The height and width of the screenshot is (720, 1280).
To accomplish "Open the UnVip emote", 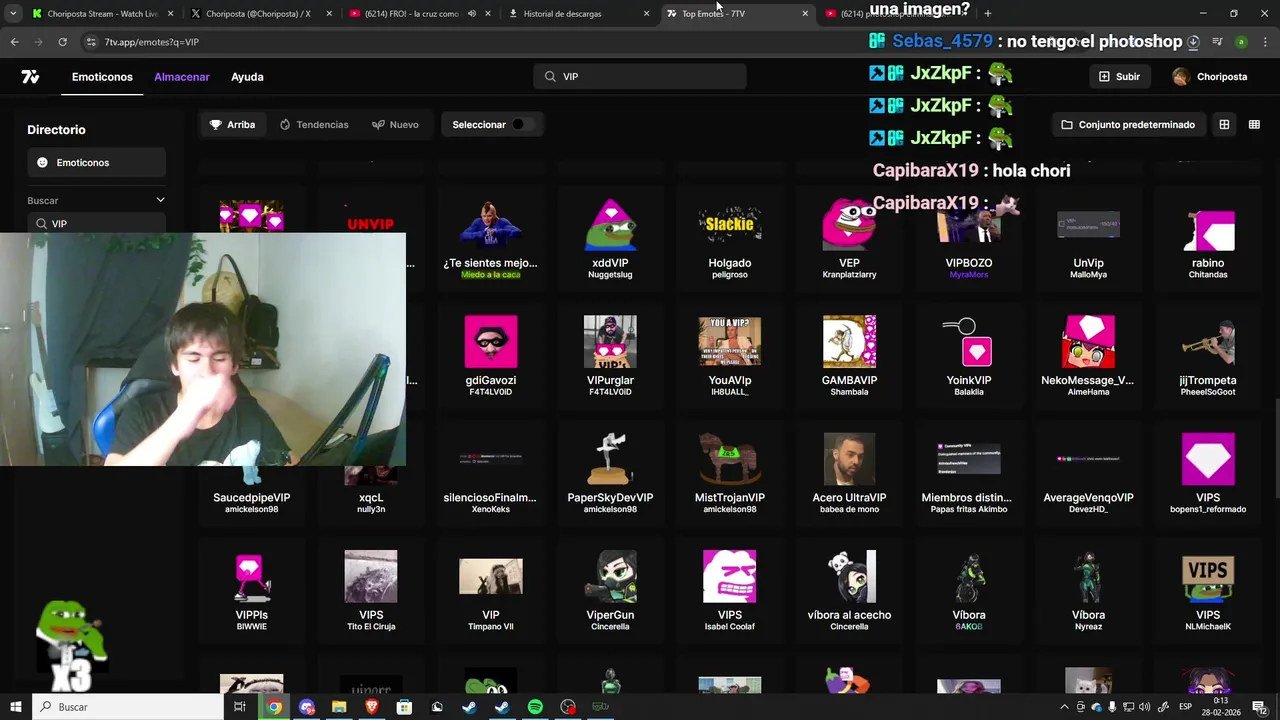I will pos(1088,240).
